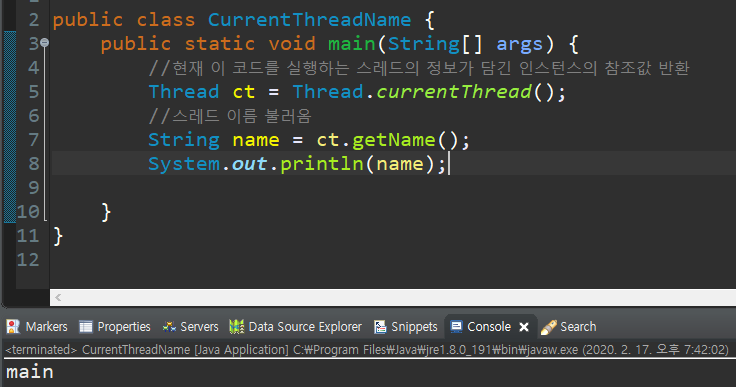Click line number 9 in gutter
This screenshot has width=736, height=387.
pyautogui.click(x=33, y=188)
